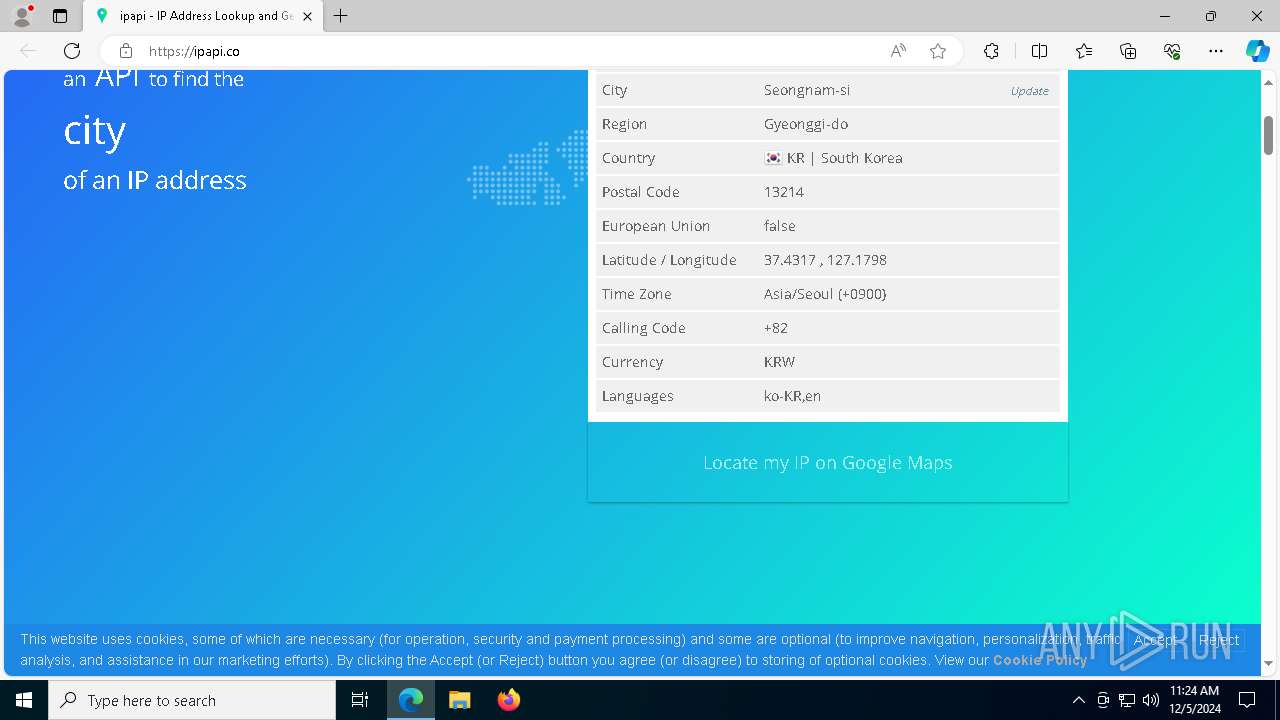Click postal code value 13214

[784, 192]
